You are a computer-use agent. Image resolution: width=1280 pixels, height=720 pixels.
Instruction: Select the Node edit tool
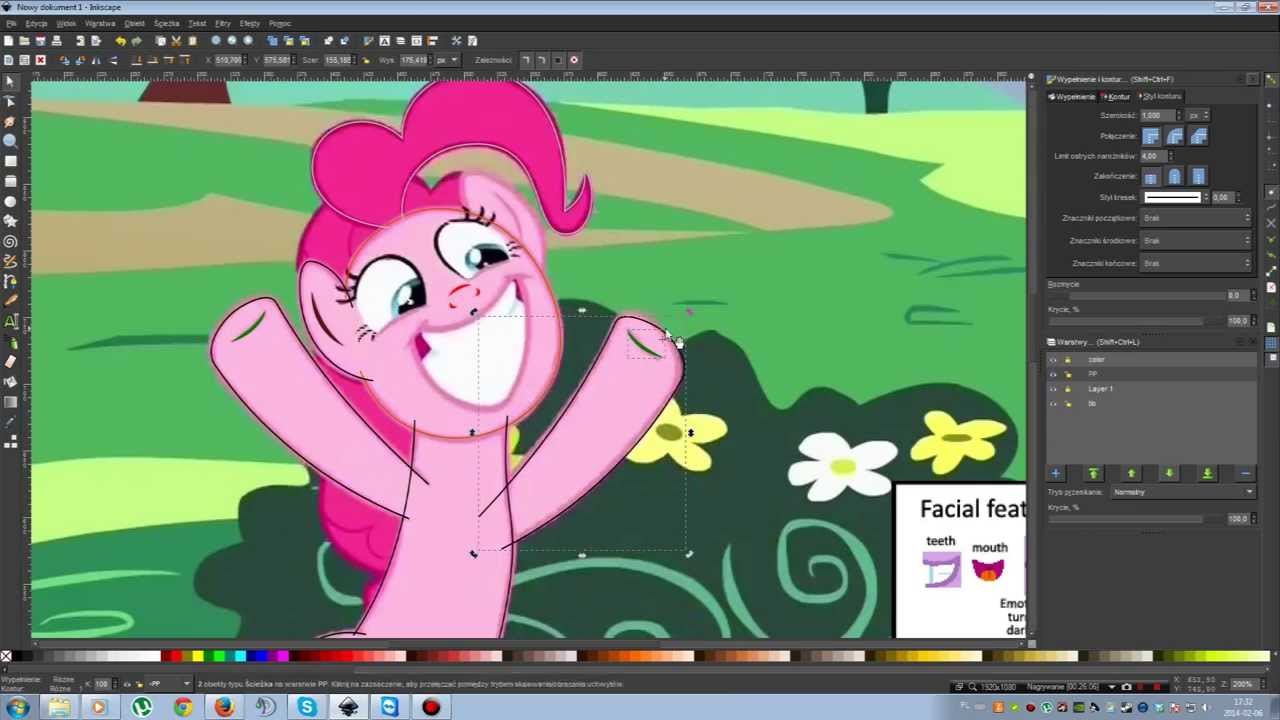pyautogui.click(x=10, y=101)
